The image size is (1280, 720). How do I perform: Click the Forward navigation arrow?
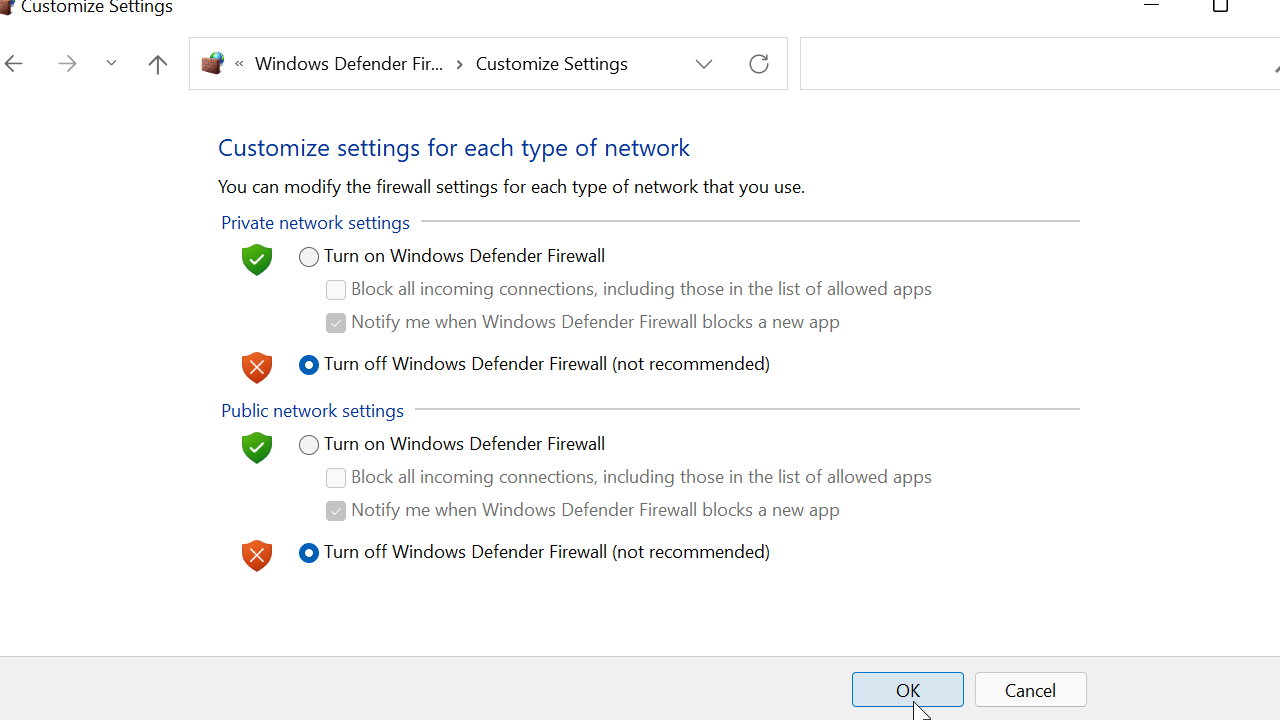(x=67, y=64)
